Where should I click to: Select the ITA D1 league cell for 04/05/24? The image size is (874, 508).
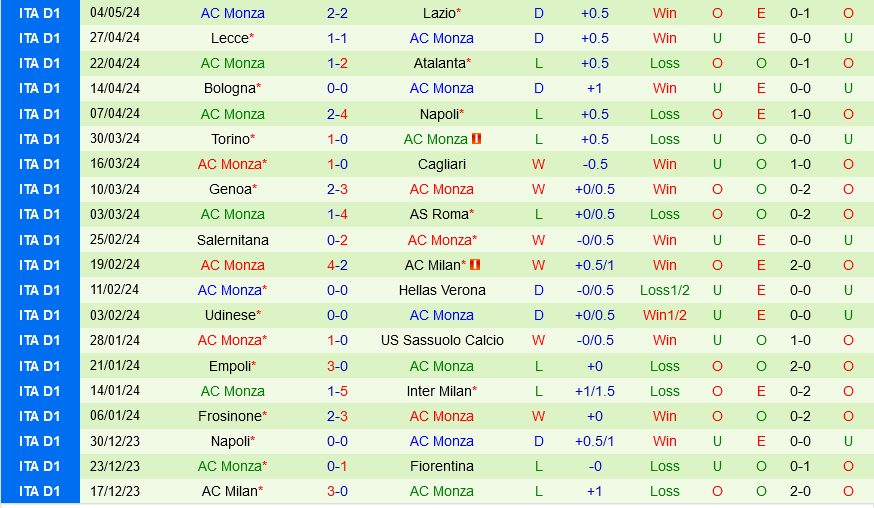pyautogui.click(x=40, y=13)
